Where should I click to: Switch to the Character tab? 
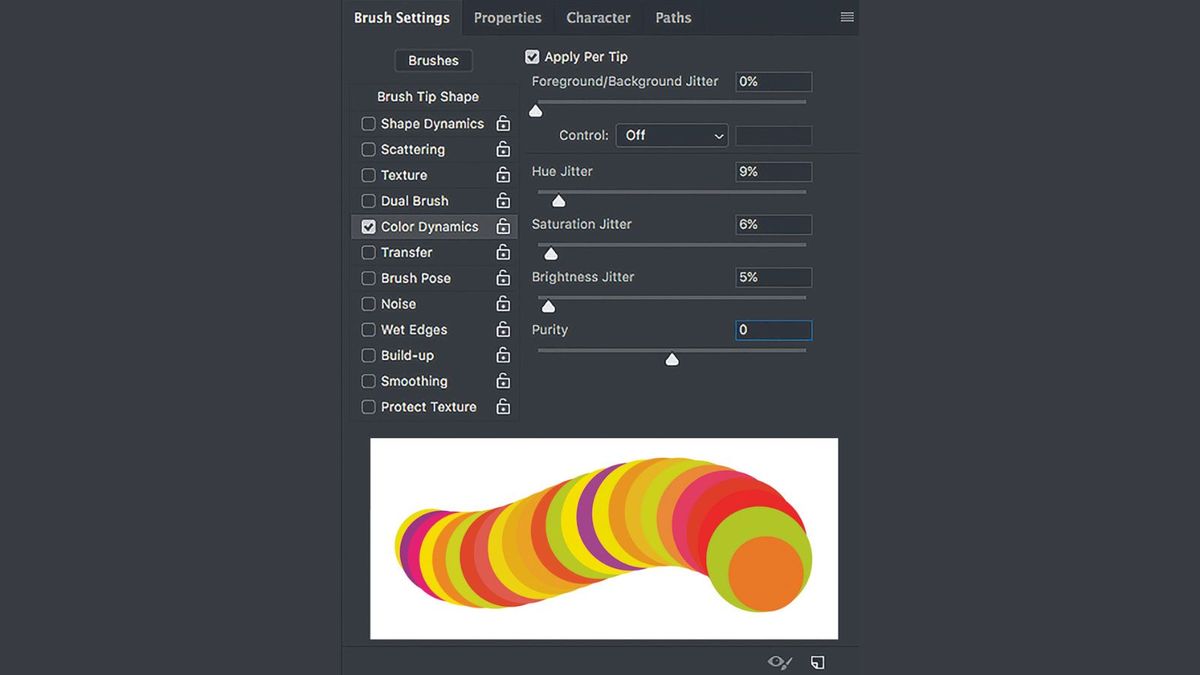[x=598, y=17]
